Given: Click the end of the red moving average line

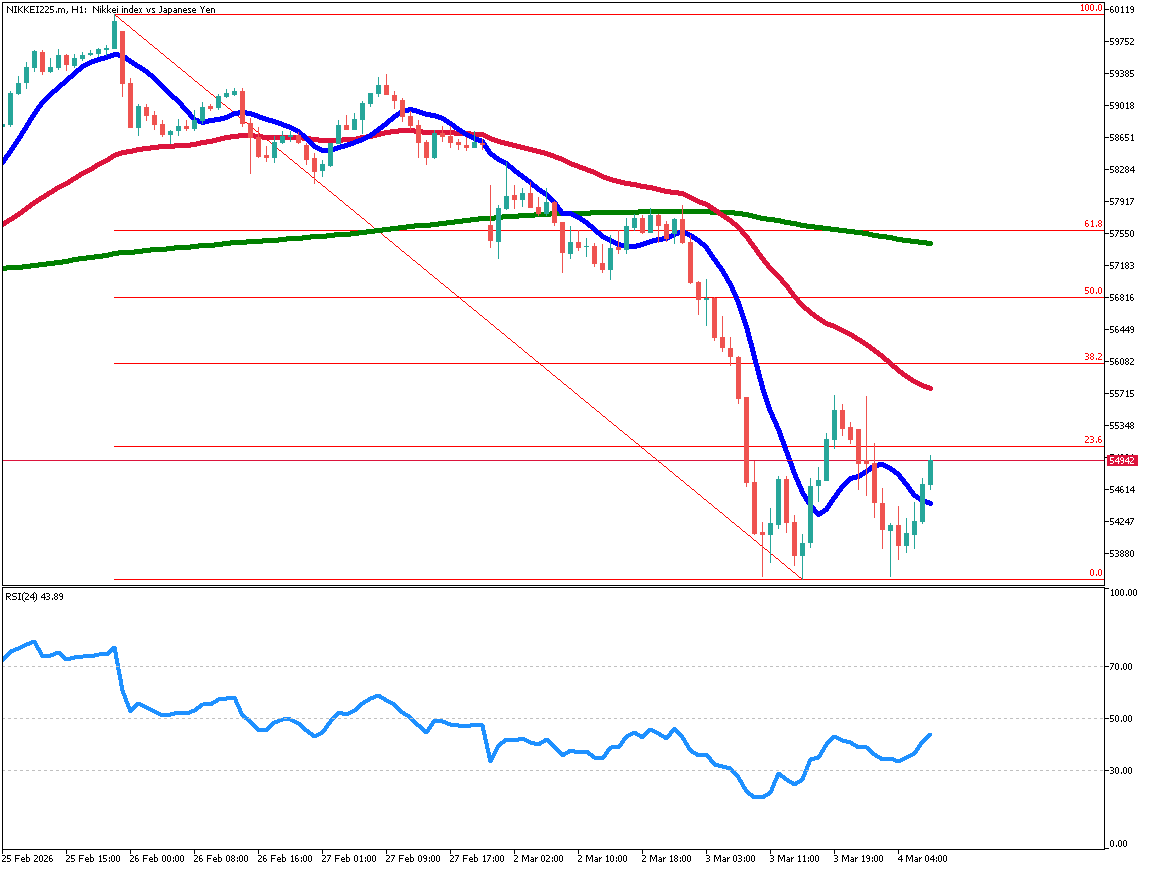Looking at the screenshot, I should 930,389.
